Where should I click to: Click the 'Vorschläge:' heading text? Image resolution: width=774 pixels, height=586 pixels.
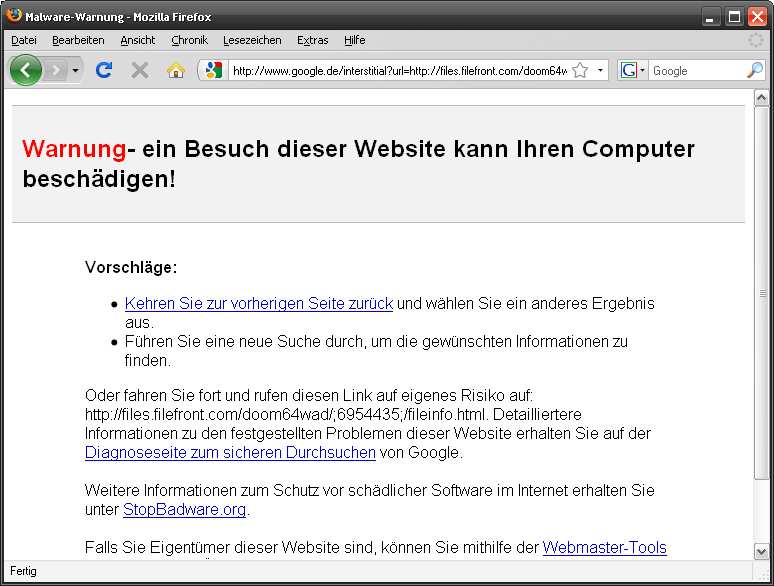coord(131,267)
